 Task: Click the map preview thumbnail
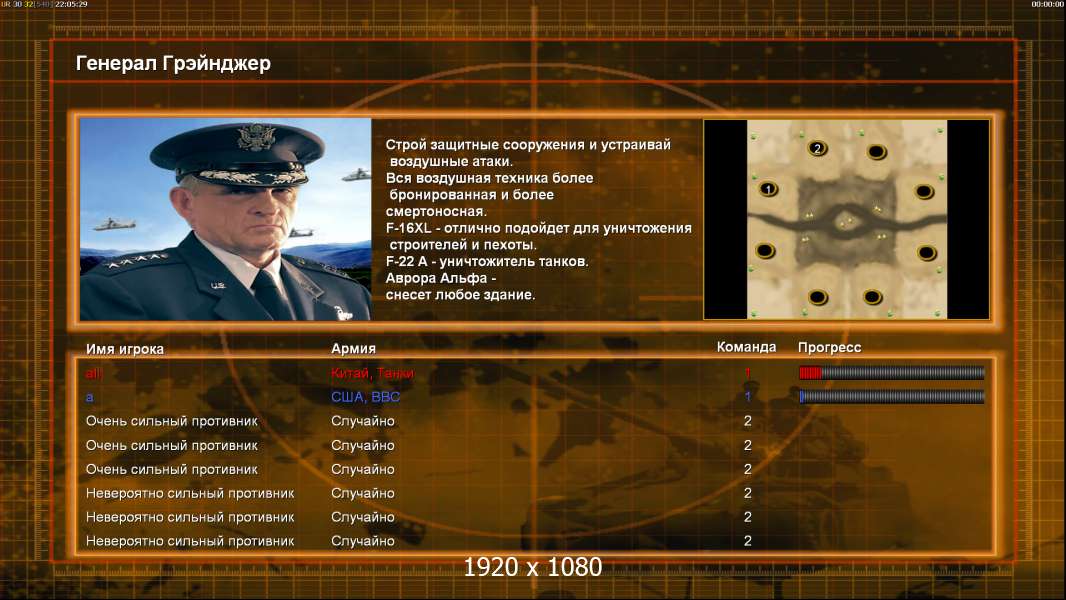click(x=846, y=219)
